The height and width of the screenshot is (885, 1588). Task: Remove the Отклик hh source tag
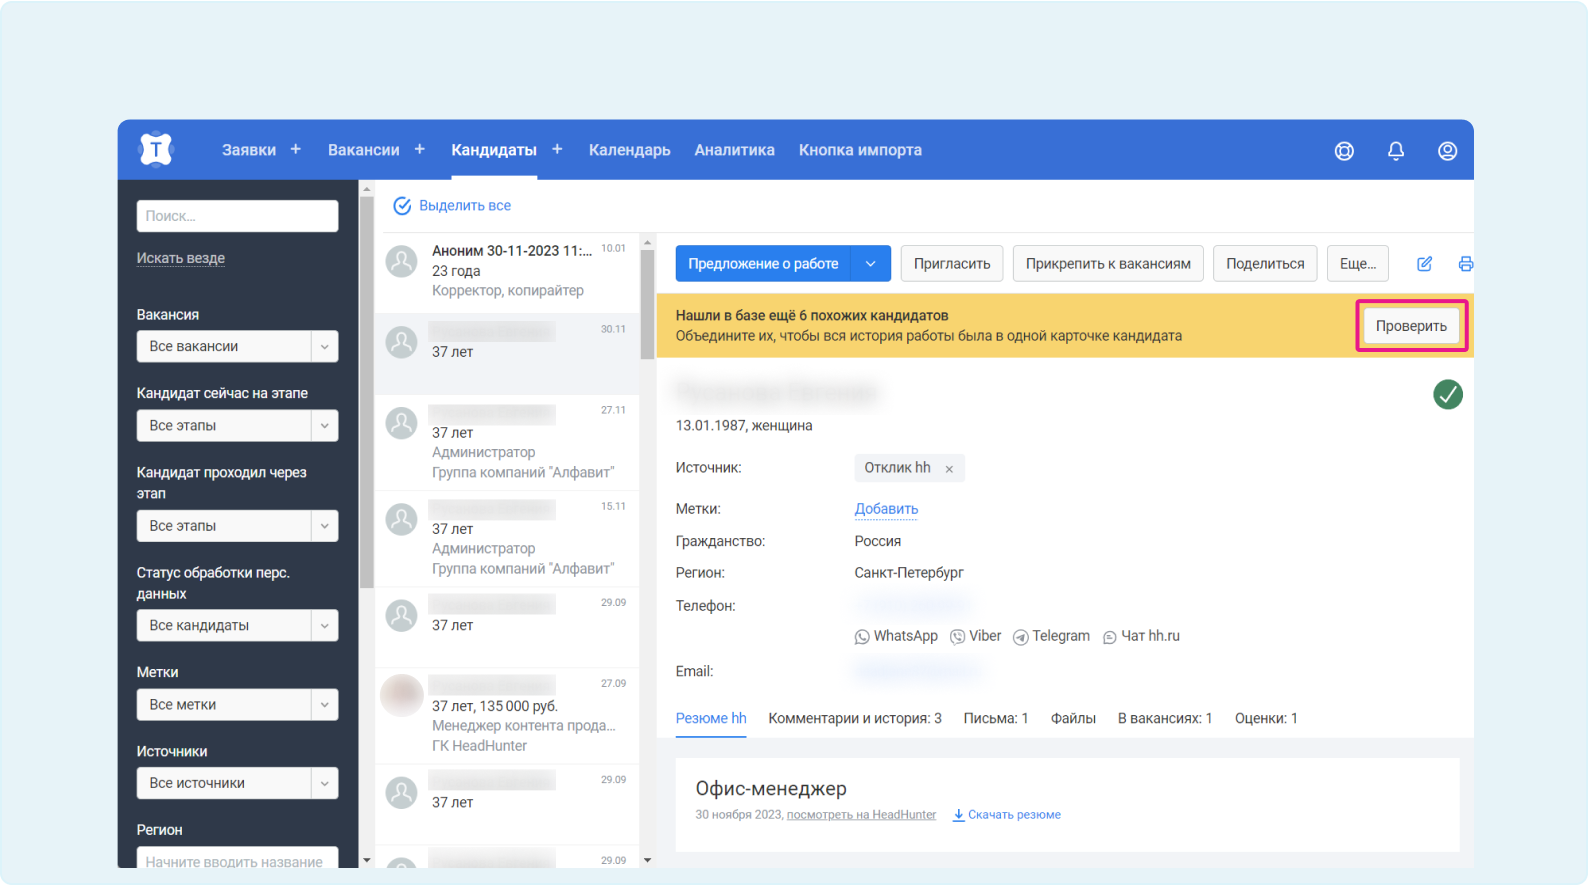click(949, 469)
